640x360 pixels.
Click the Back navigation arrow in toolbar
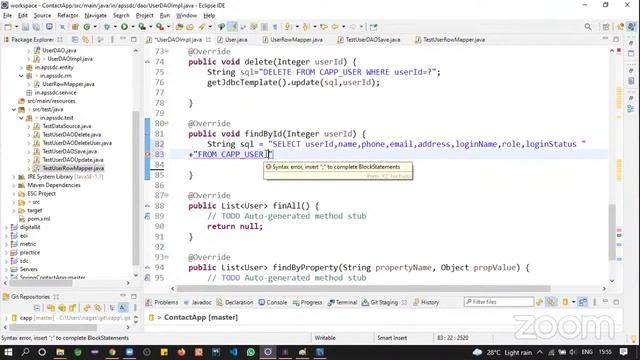coord(335,27)
